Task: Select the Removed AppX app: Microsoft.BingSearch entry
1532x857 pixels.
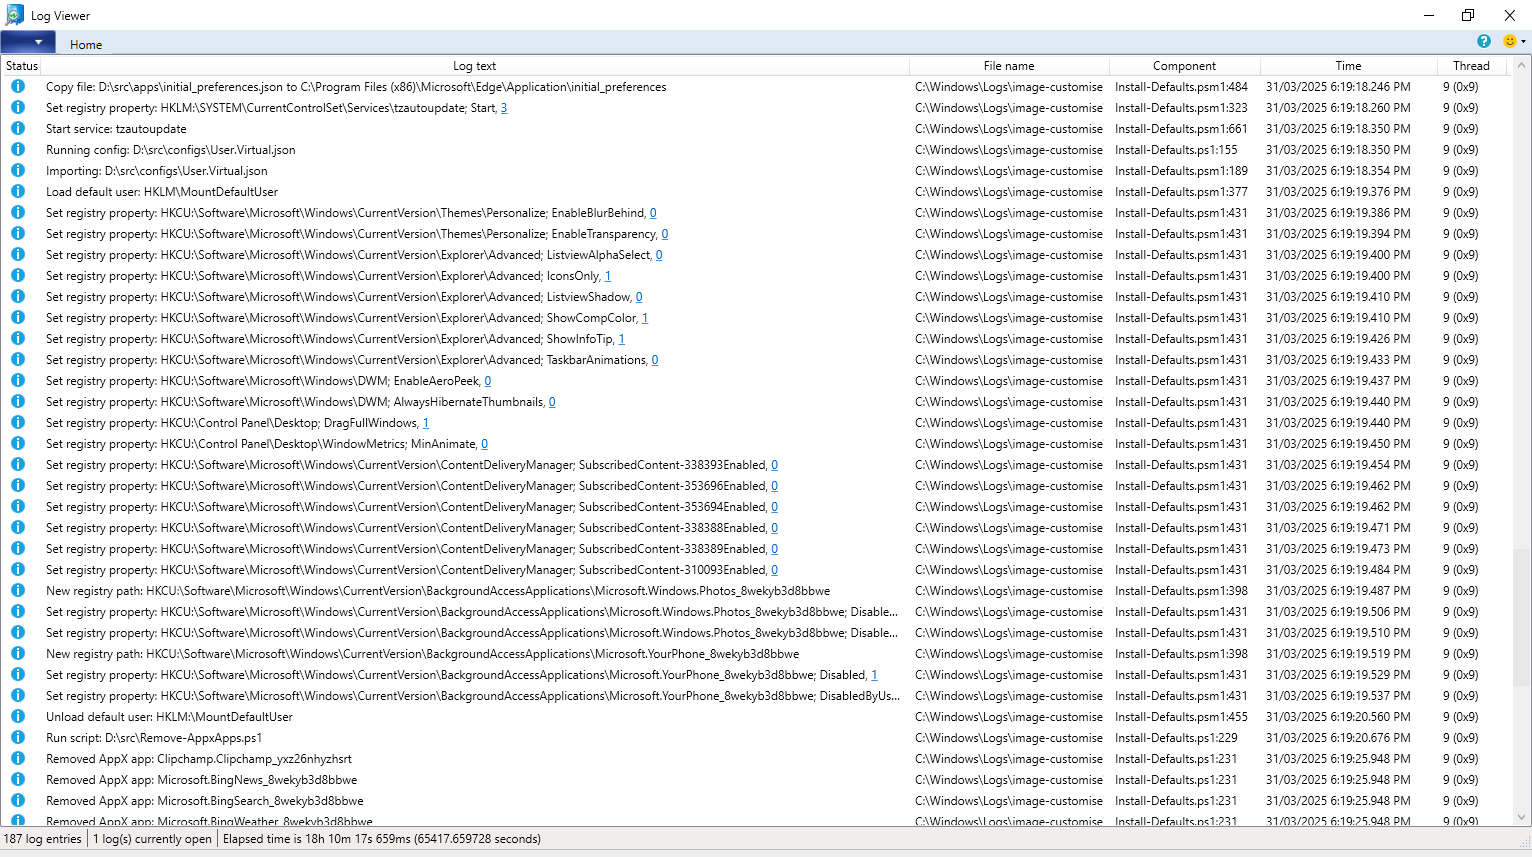Action: [x=205, y=801]
